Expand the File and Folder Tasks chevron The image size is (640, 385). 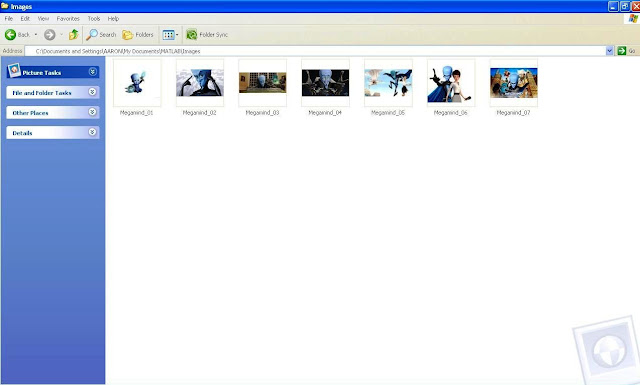[93, 92]
